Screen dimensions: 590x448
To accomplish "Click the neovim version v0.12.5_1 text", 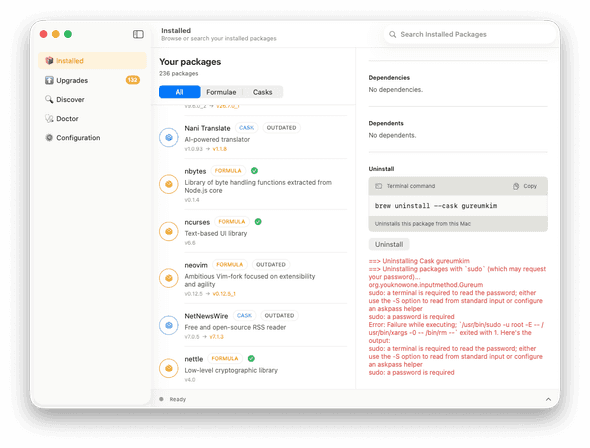I will pos(224,294).
